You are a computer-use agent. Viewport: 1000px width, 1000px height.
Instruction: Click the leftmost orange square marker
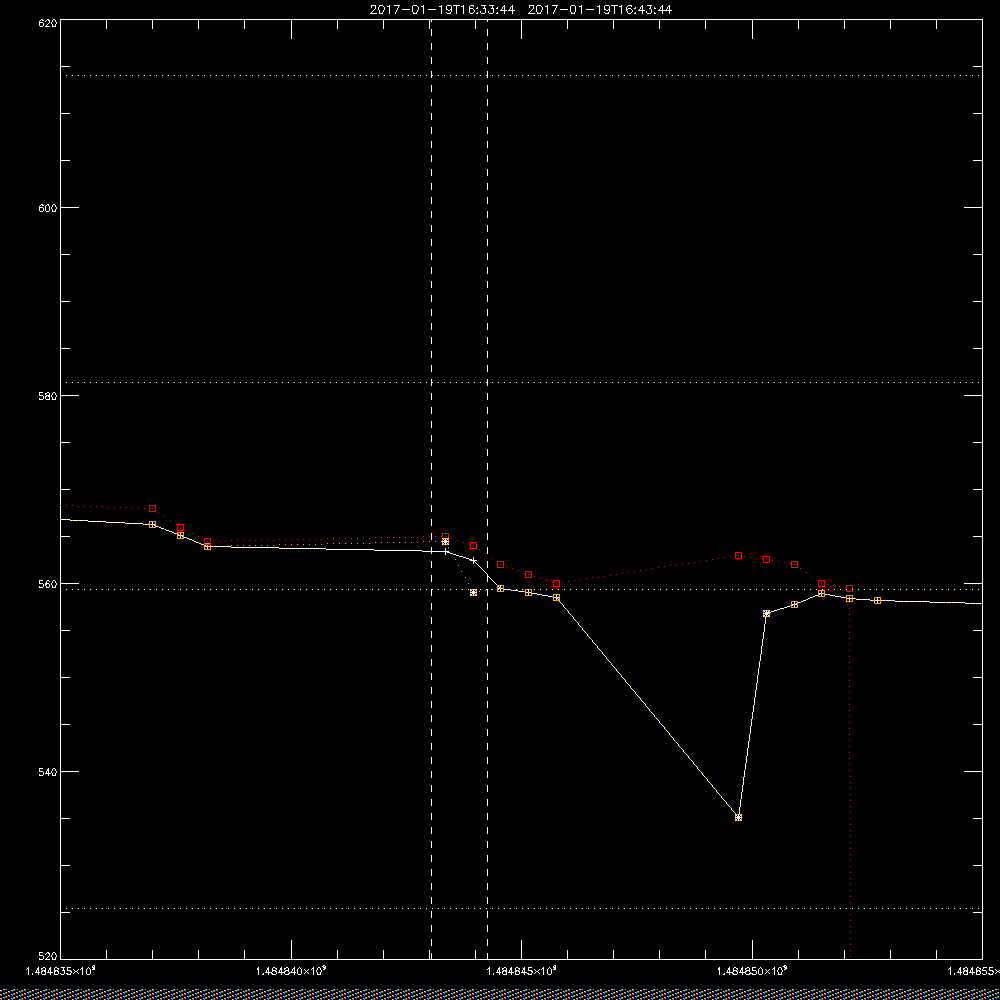coord(152,524)
